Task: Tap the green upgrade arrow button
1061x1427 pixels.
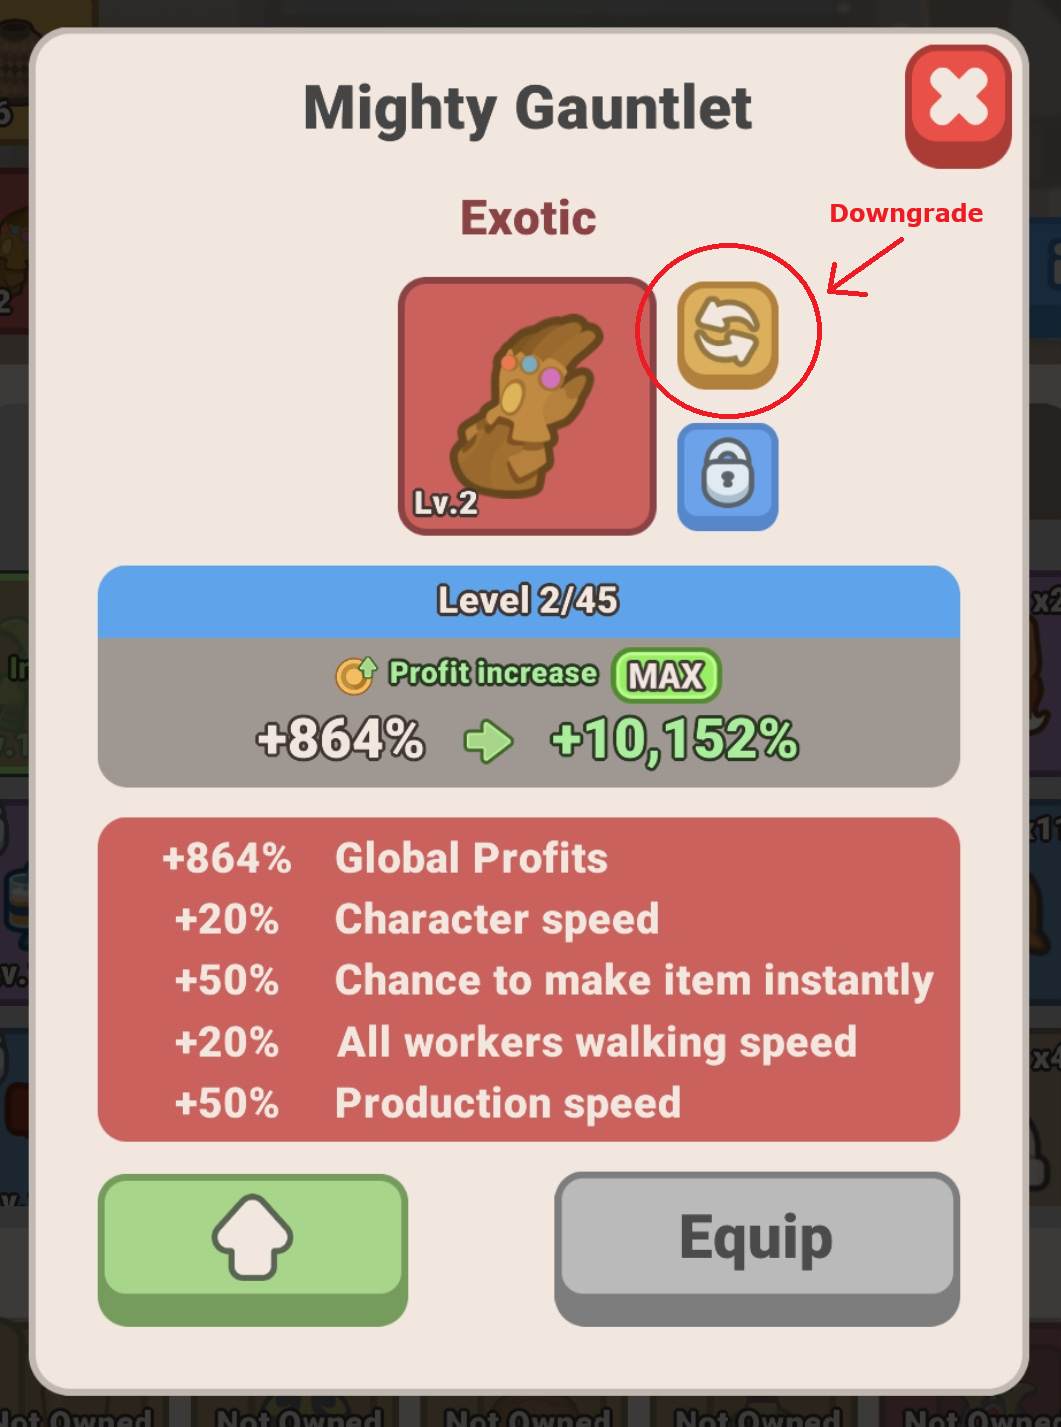Action: click(x=253, y=1249)
